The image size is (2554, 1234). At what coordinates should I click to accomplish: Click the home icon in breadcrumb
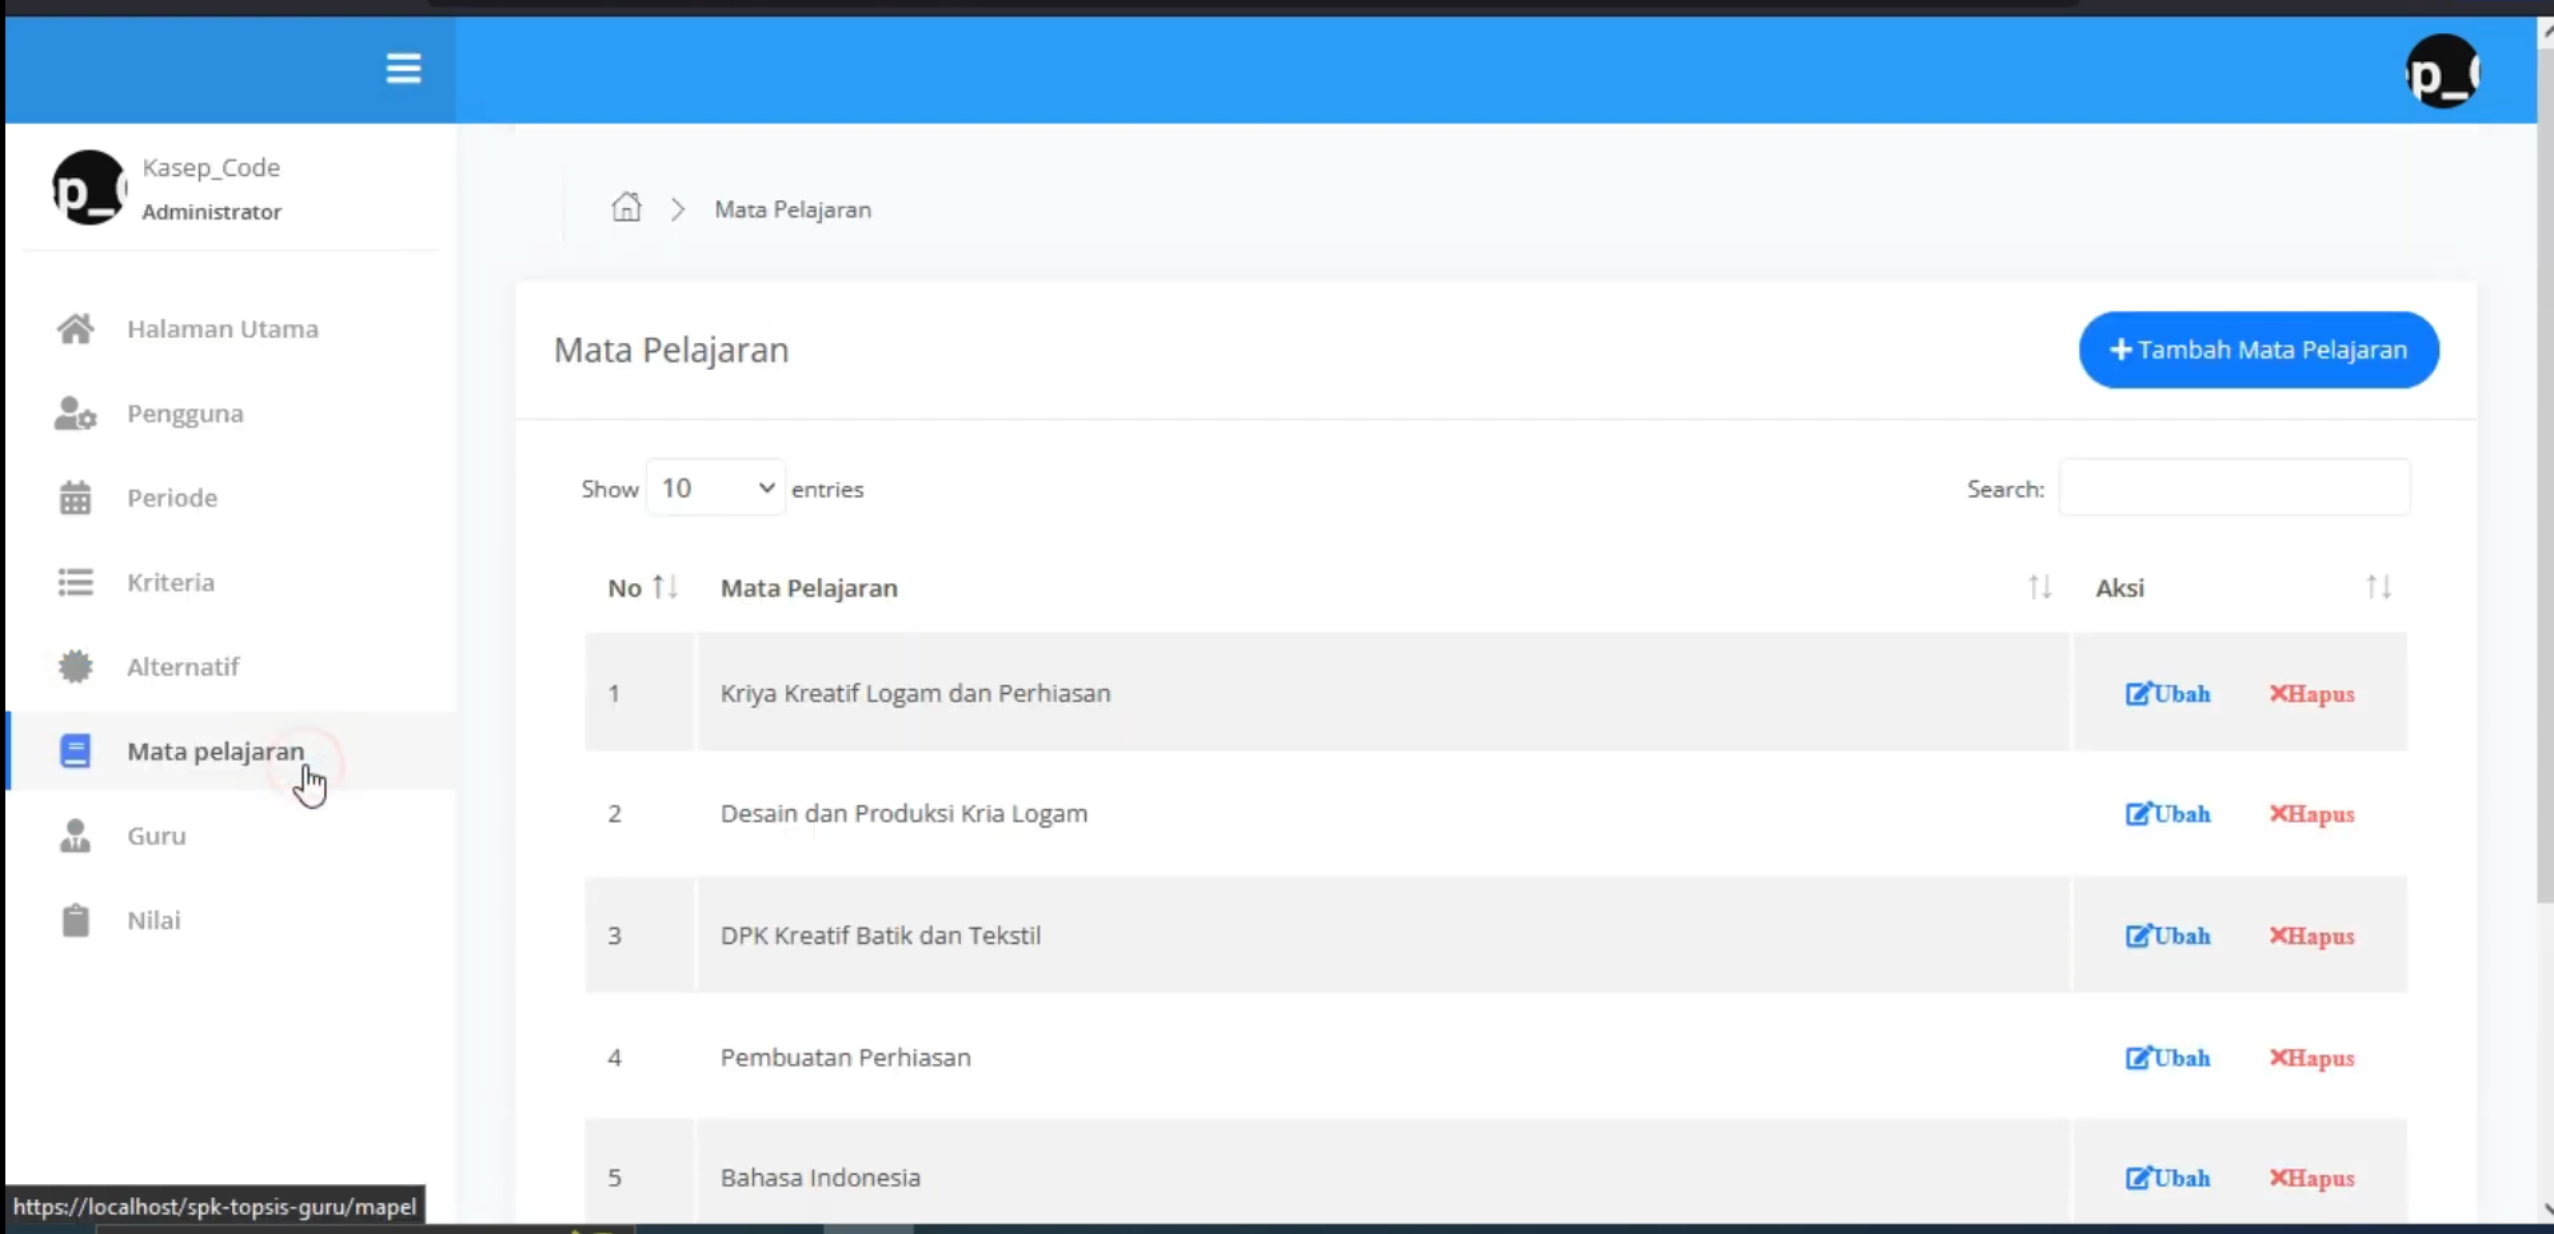pyautogui.click(x=626, y=207)
